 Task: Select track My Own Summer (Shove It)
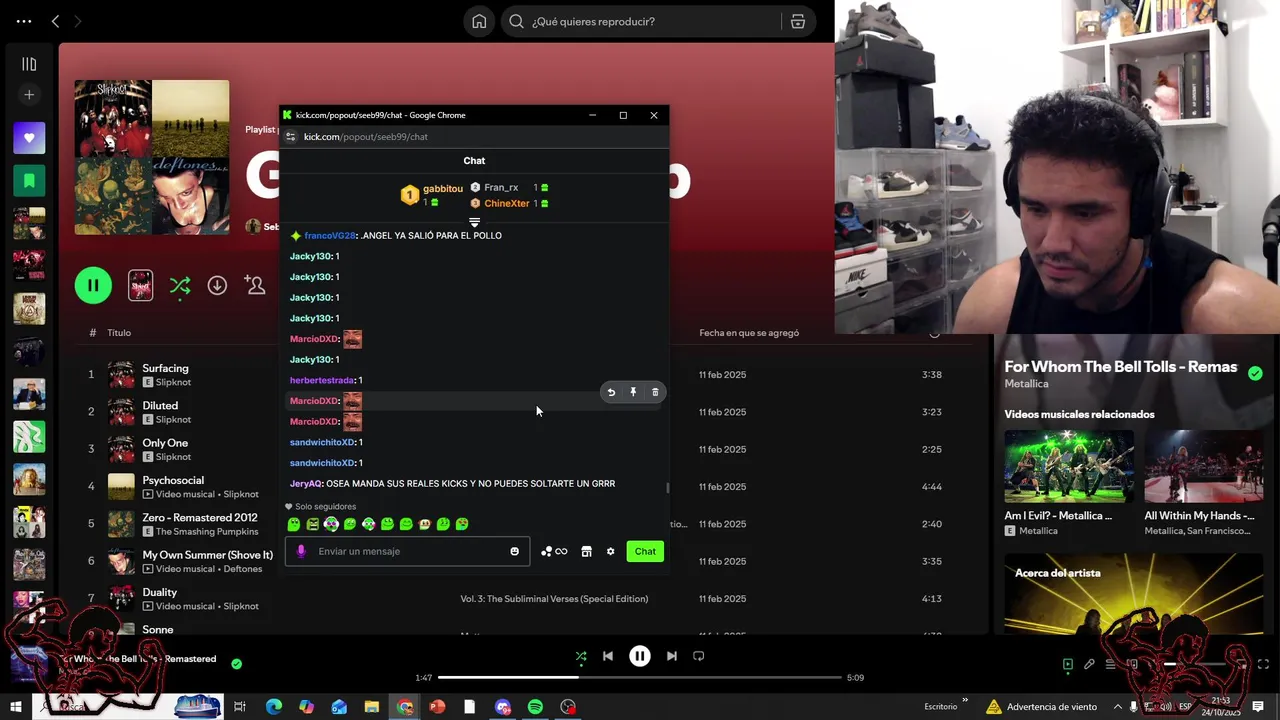tap(207, 555)
